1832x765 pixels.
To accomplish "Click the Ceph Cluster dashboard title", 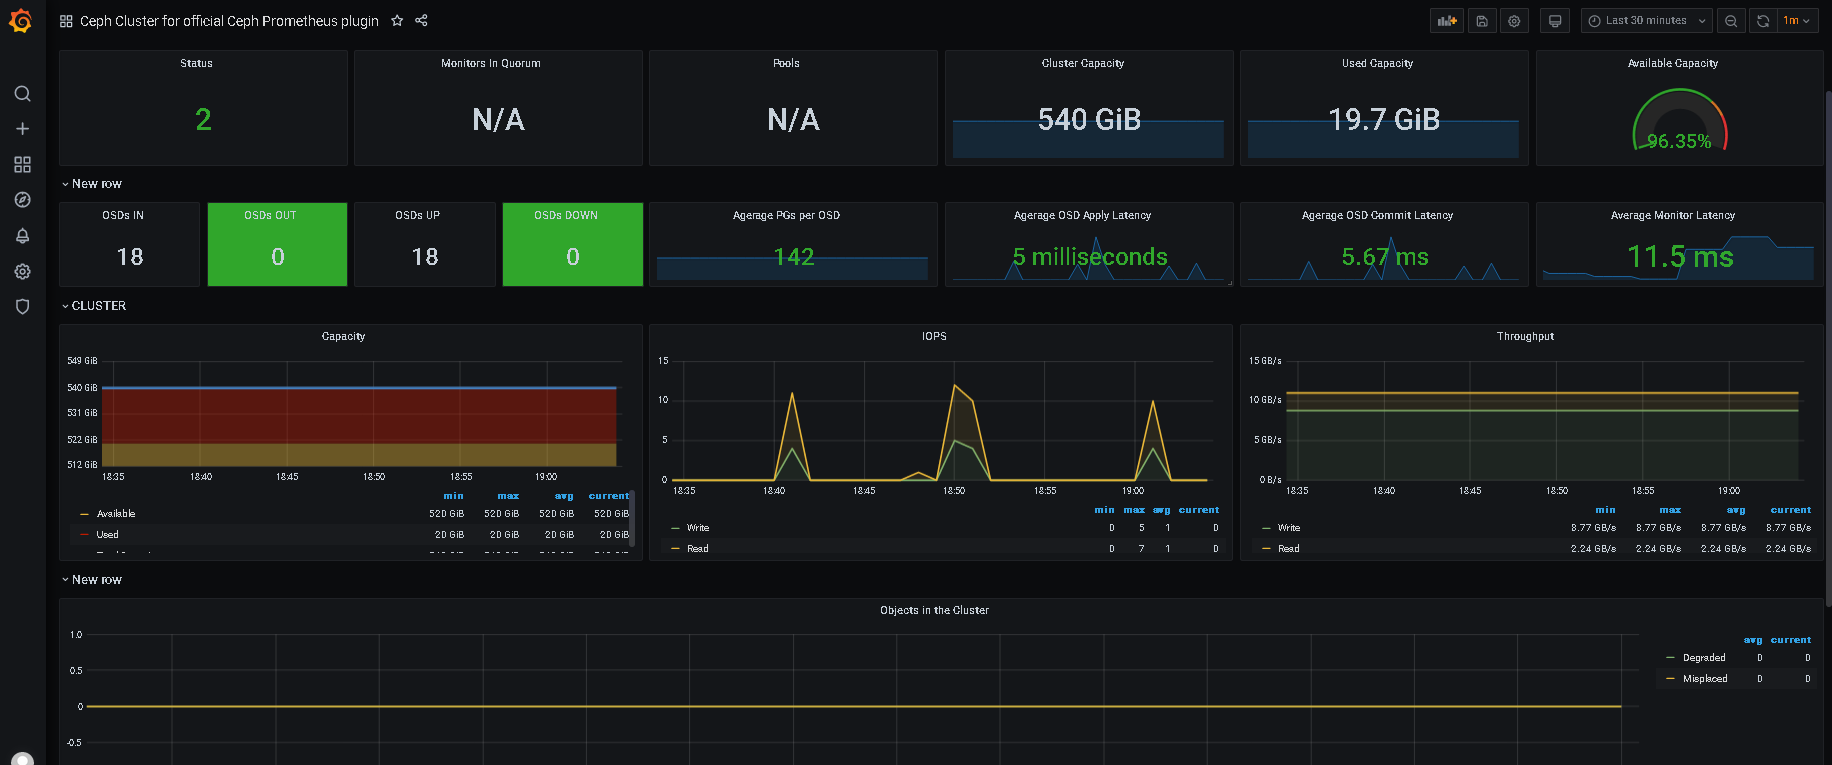I will coord(229,21).
